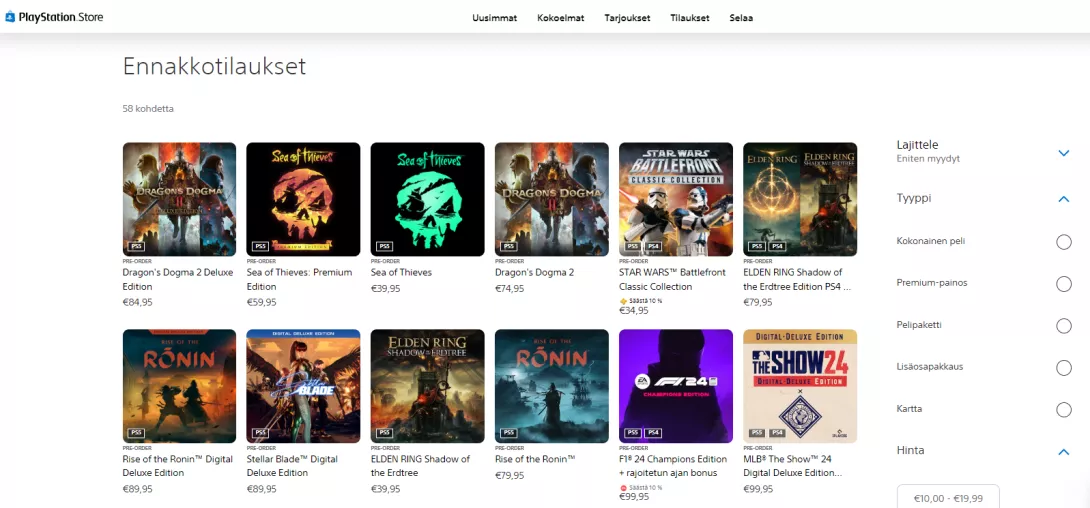Click the PlayStation Store logo
The width and height of the screenshot is (1090, 508).
54,17
